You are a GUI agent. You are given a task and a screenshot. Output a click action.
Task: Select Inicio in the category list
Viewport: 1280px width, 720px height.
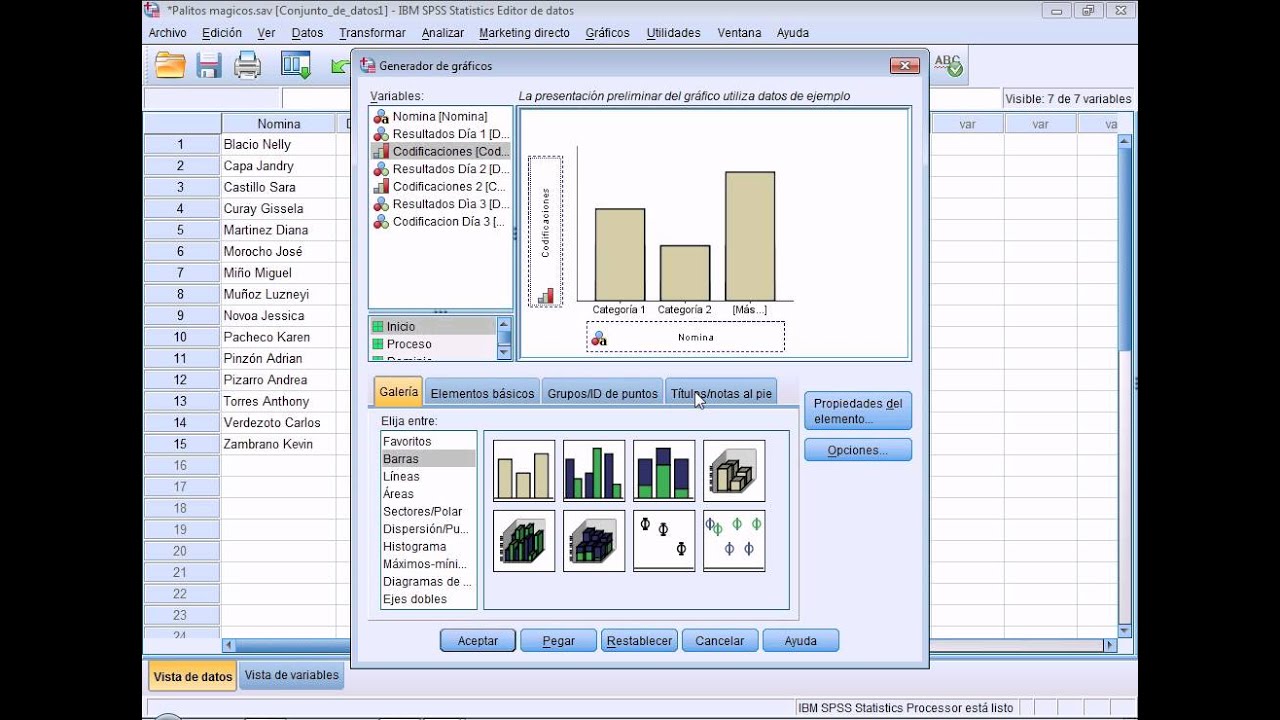click(x=432, y=326)
